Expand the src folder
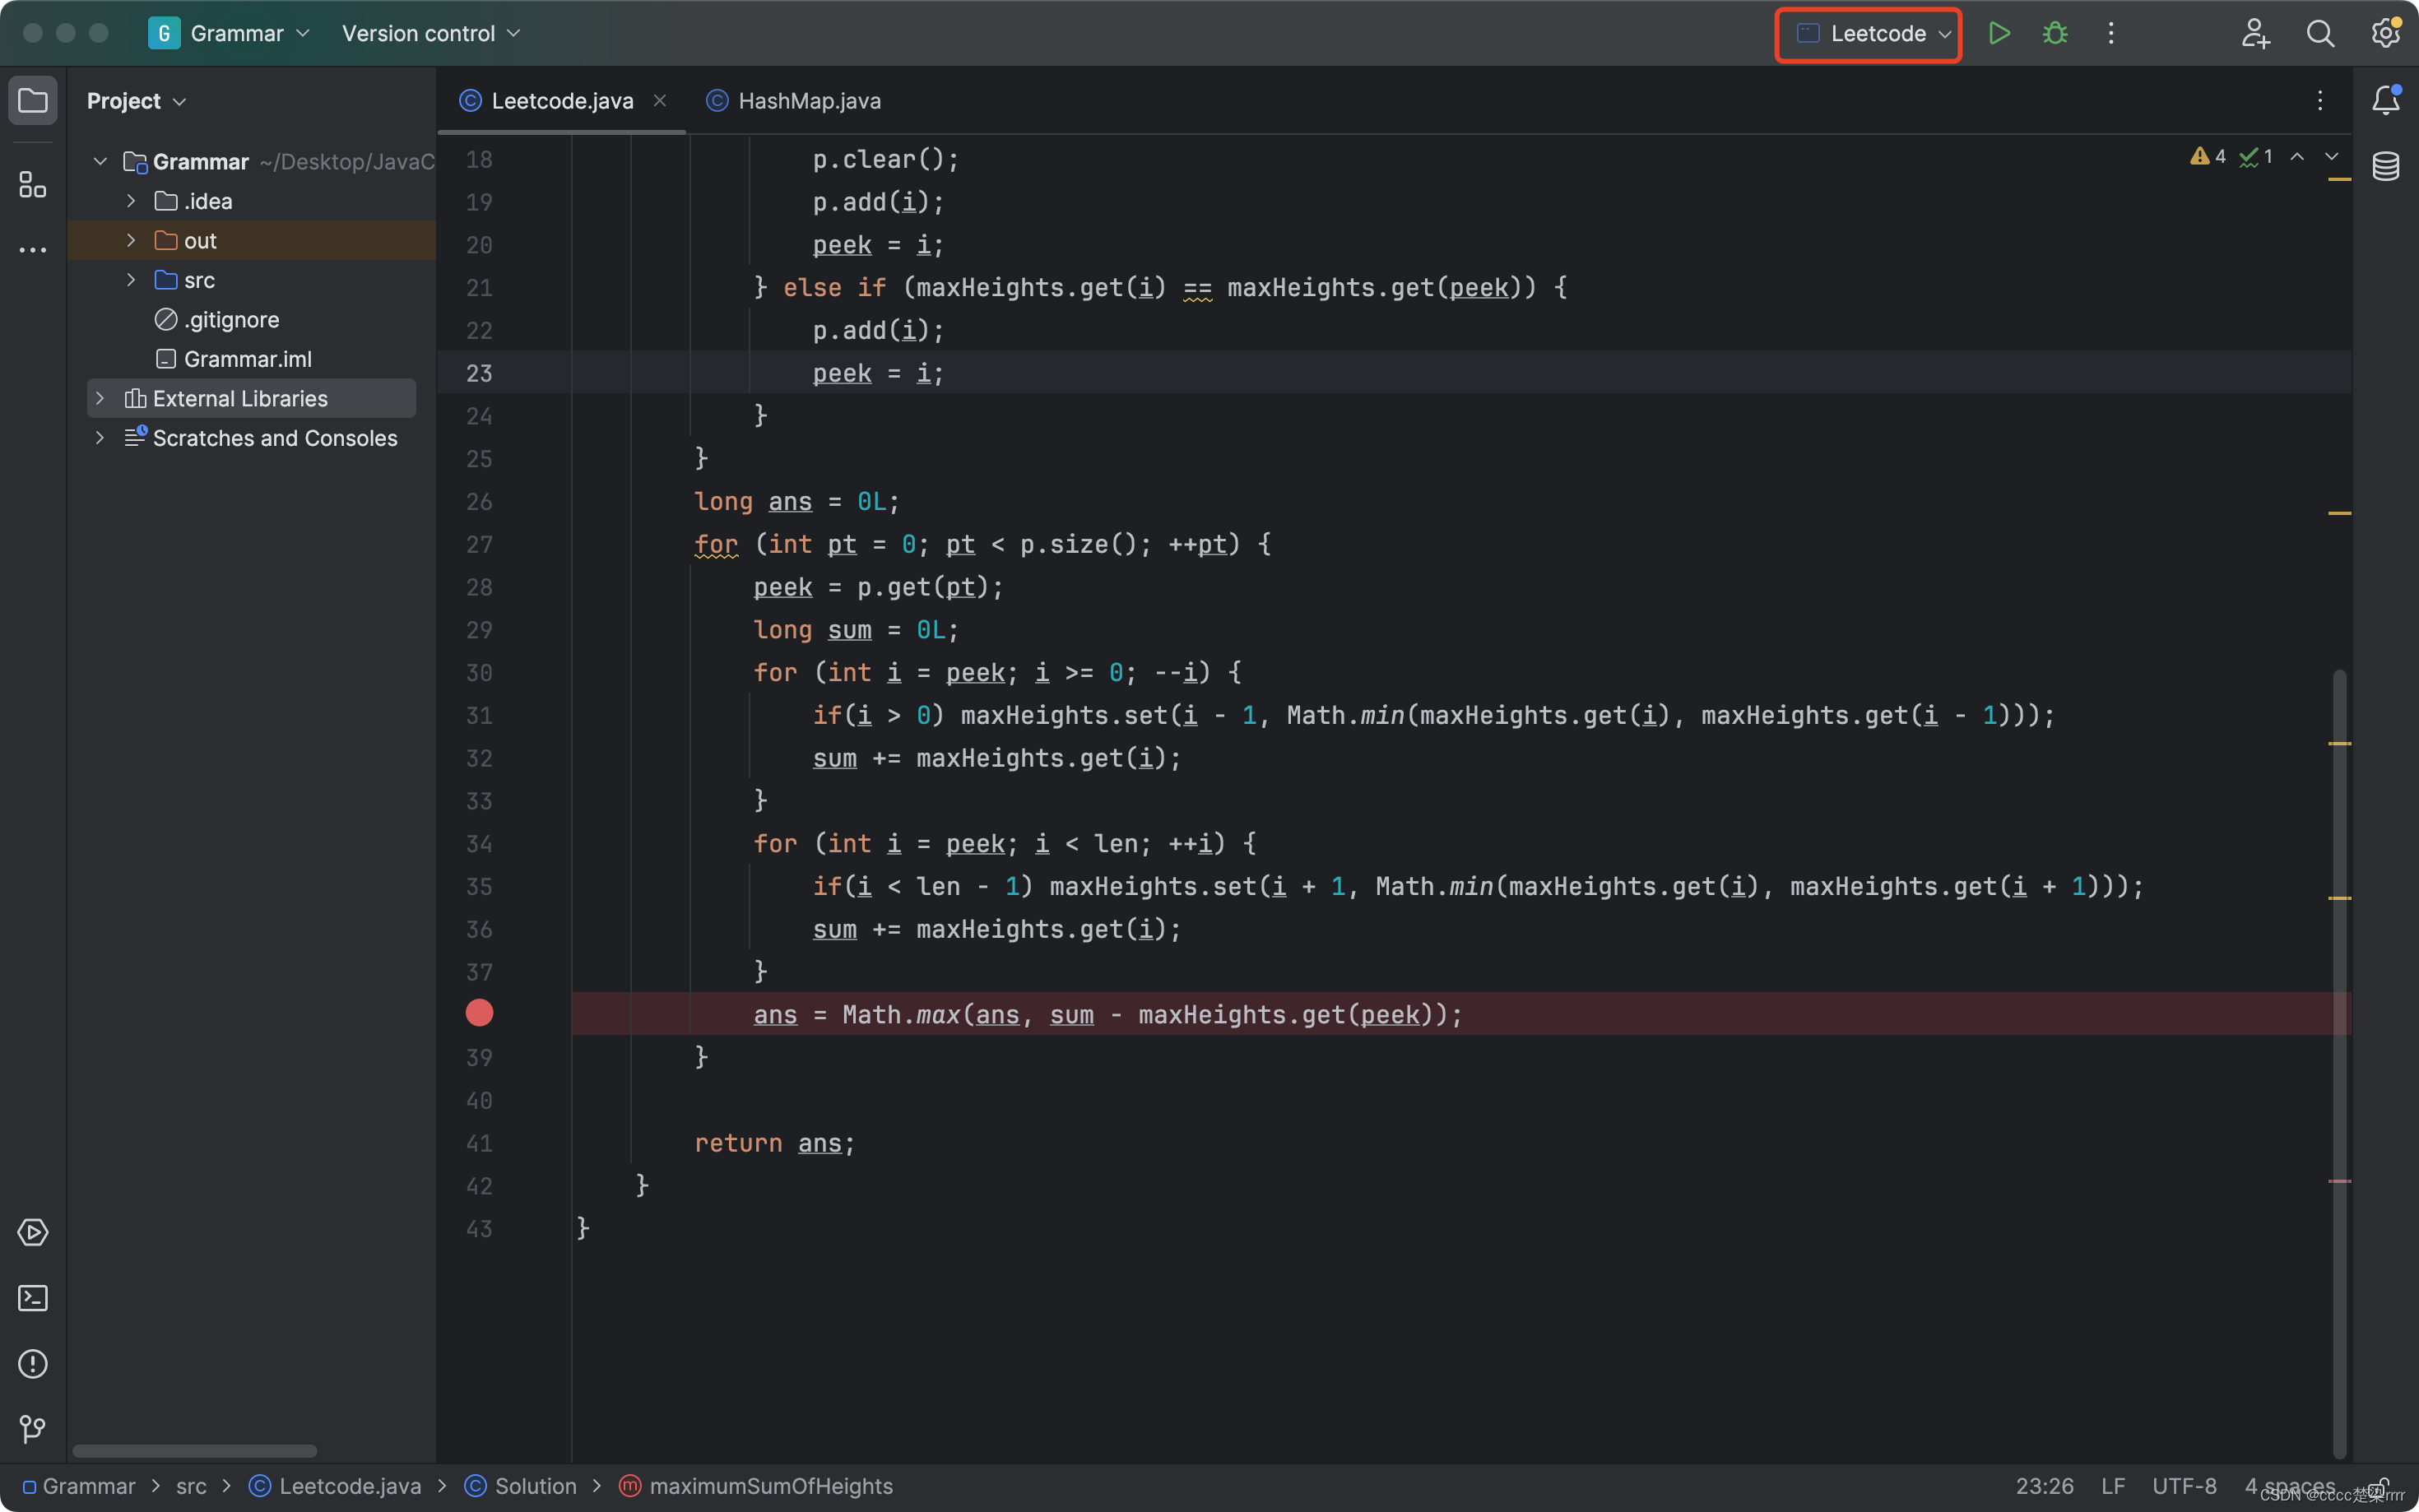 [x=131, y=280]
